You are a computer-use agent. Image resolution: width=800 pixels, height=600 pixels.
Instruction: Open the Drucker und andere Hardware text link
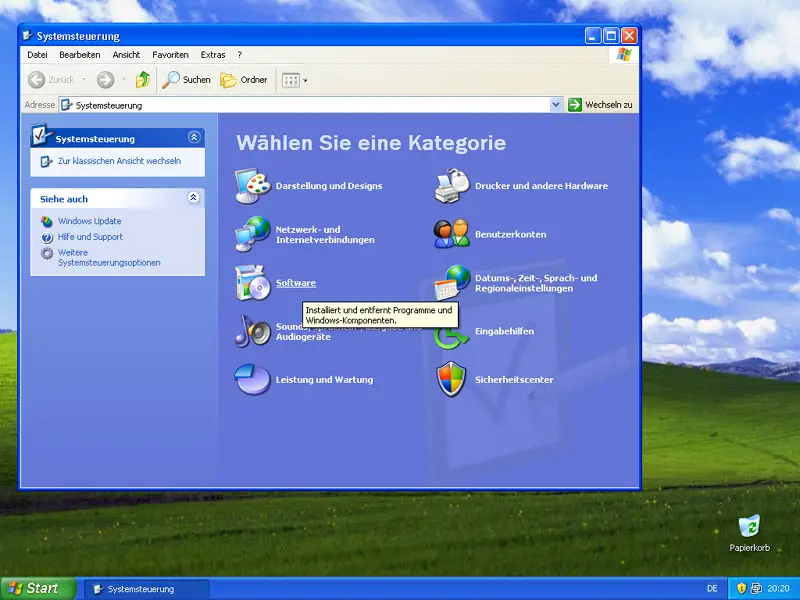point(542,186)
